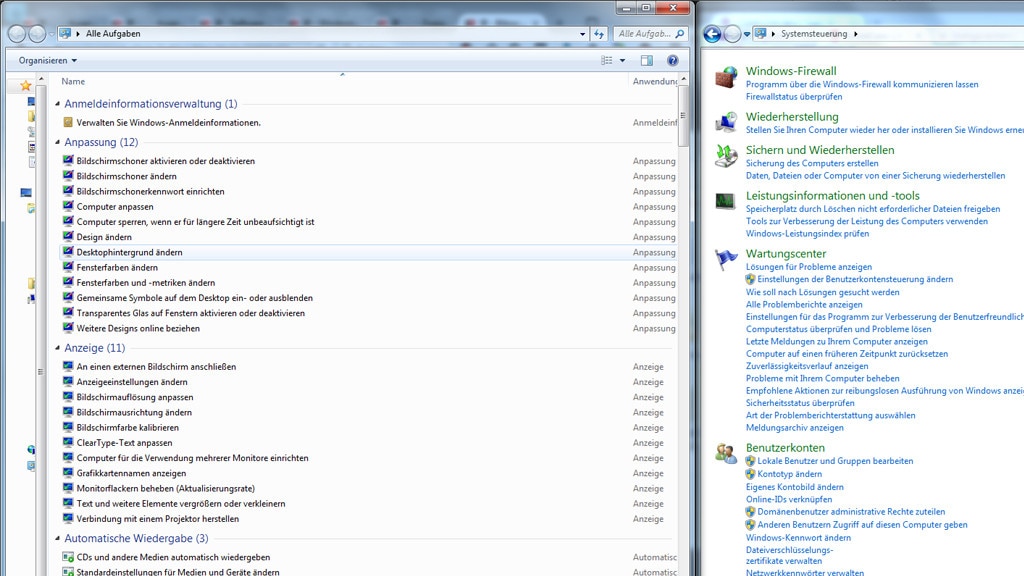The image size is (1024, 576).
Task: Click the Favorites star icon in navigation pane
Action: [x=25, y=86]
